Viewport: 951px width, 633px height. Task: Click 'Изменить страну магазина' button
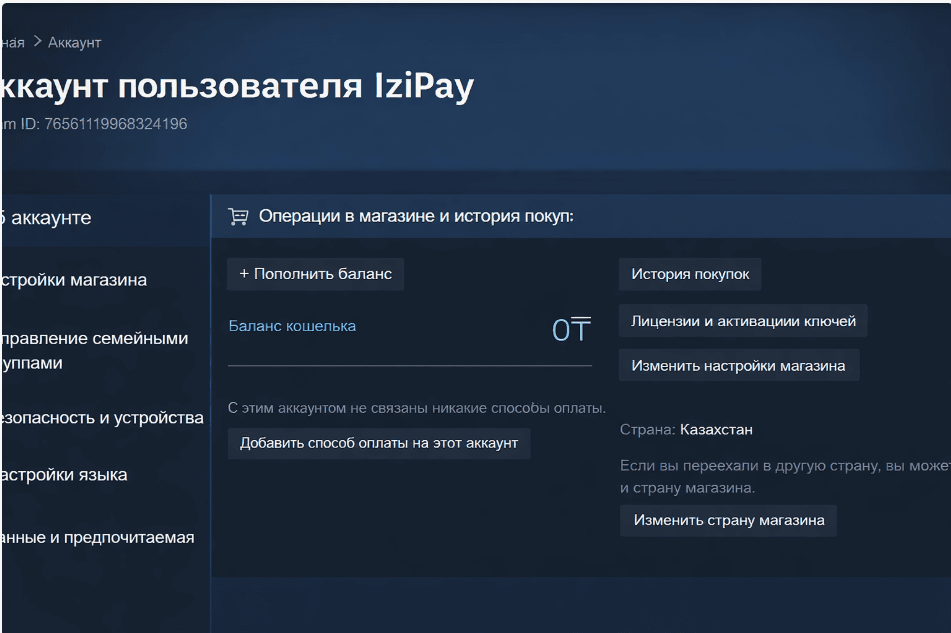(728, 520)
